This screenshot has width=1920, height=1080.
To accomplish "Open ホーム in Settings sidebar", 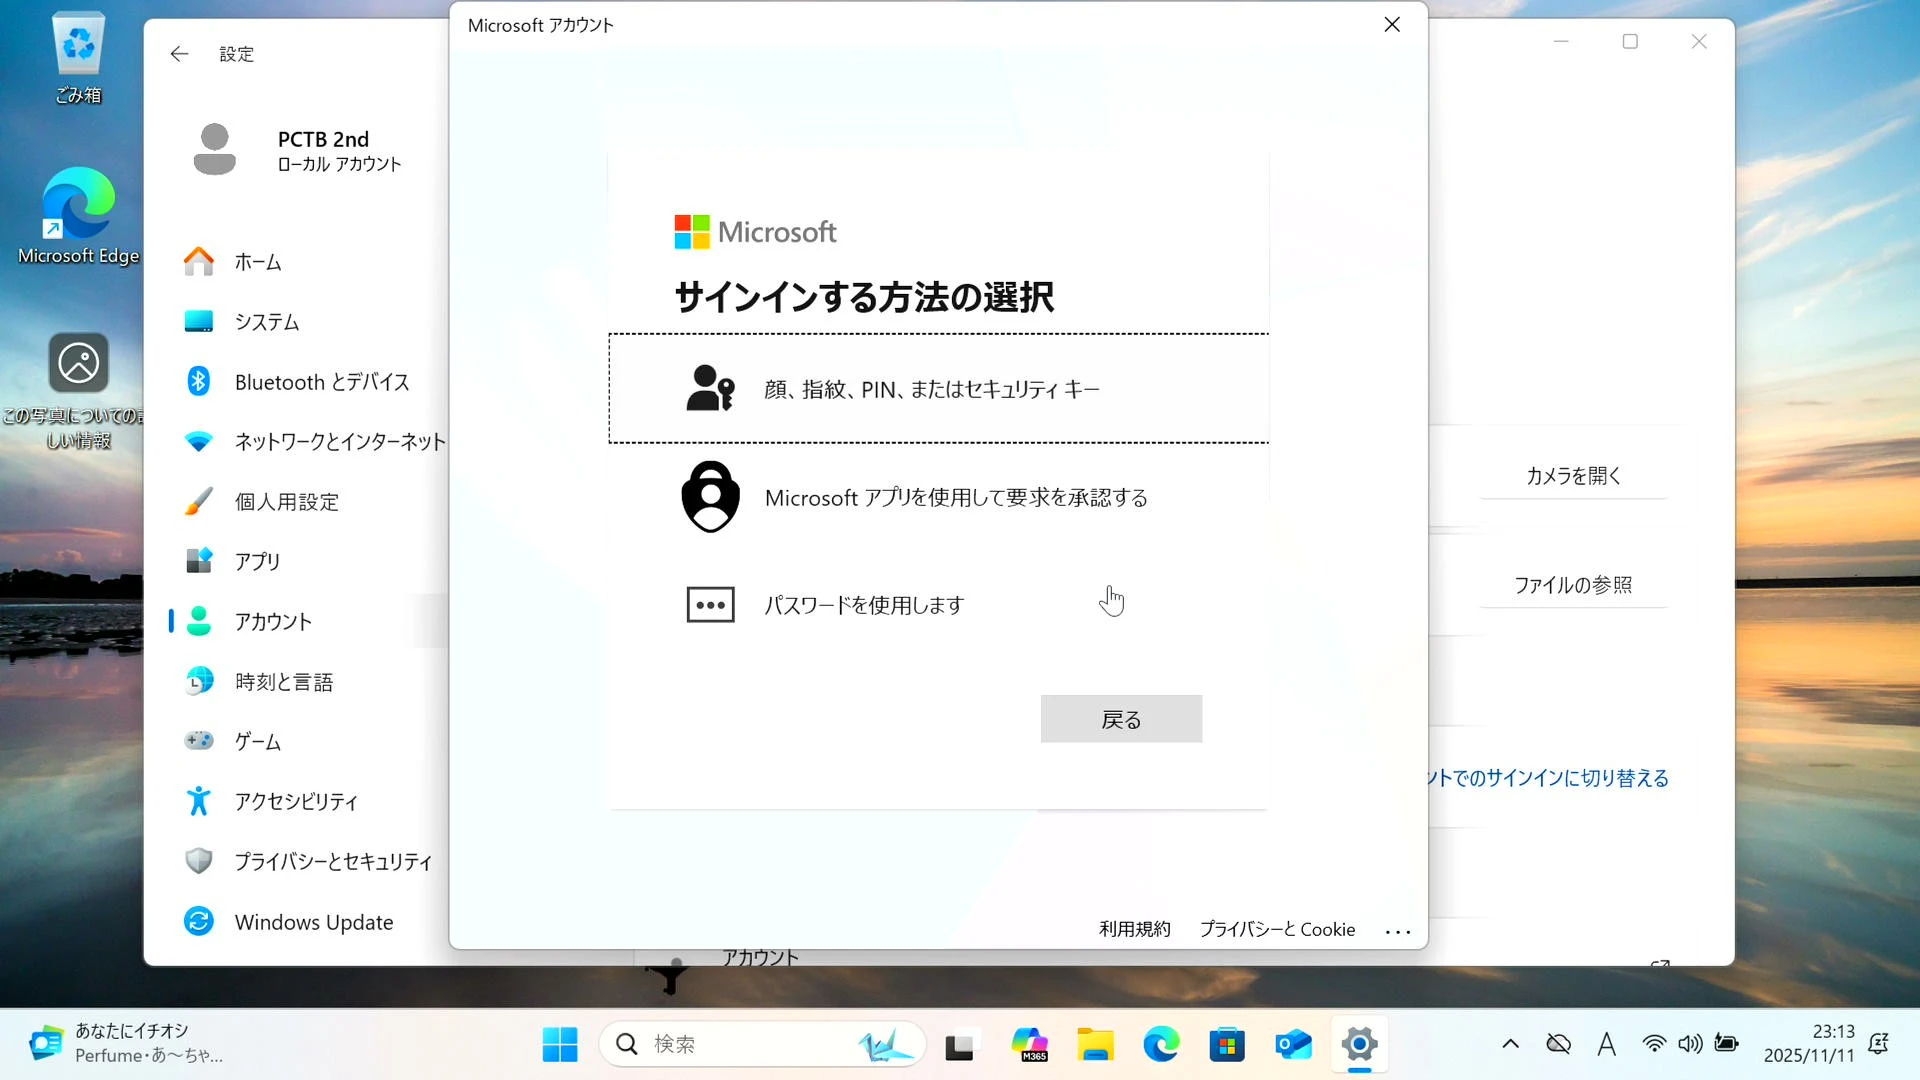I will coord(258,262).
